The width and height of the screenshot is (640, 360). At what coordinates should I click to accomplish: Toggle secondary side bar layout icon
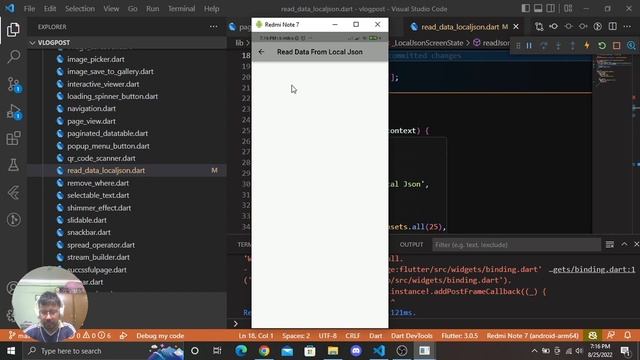tap(551, 9)
